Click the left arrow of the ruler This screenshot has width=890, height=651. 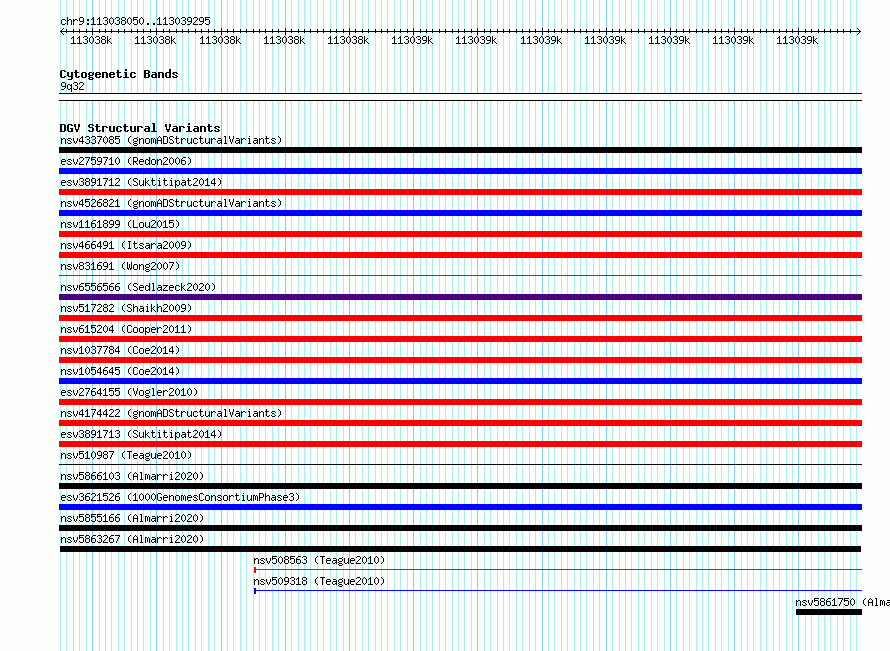(x=62, y=32)
